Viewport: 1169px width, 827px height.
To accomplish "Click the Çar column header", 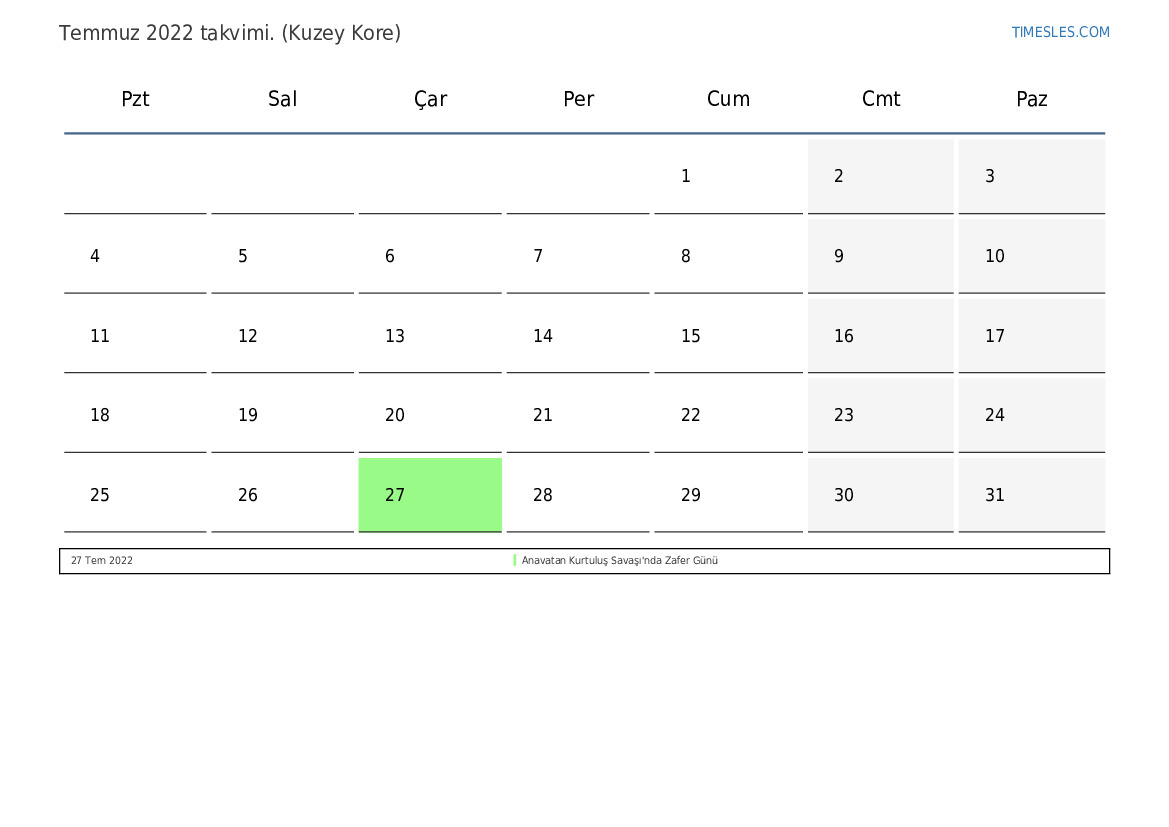I will [430, 99].
